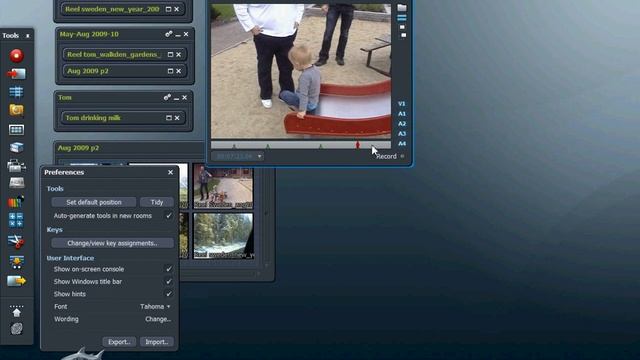This screenshot has height=360, width=640.
Task: Close the Preferences panel
Action: pyautogui.click(x=170, y=172)
